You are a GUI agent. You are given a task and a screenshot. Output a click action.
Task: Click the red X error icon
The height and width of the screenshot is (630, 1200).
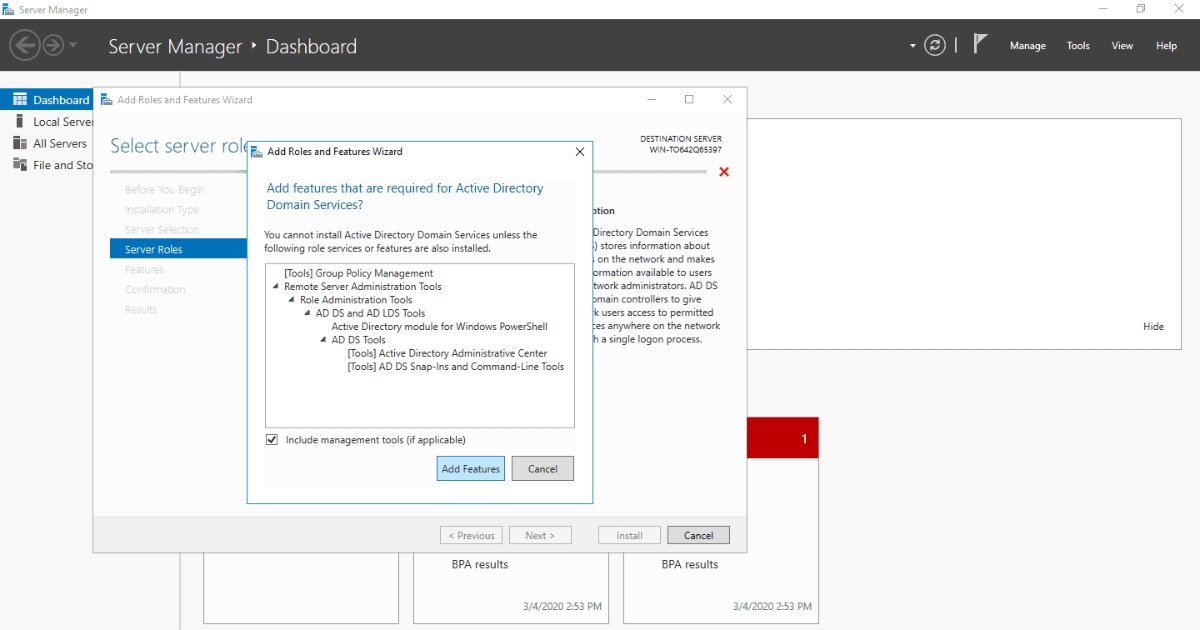point(724,172)
